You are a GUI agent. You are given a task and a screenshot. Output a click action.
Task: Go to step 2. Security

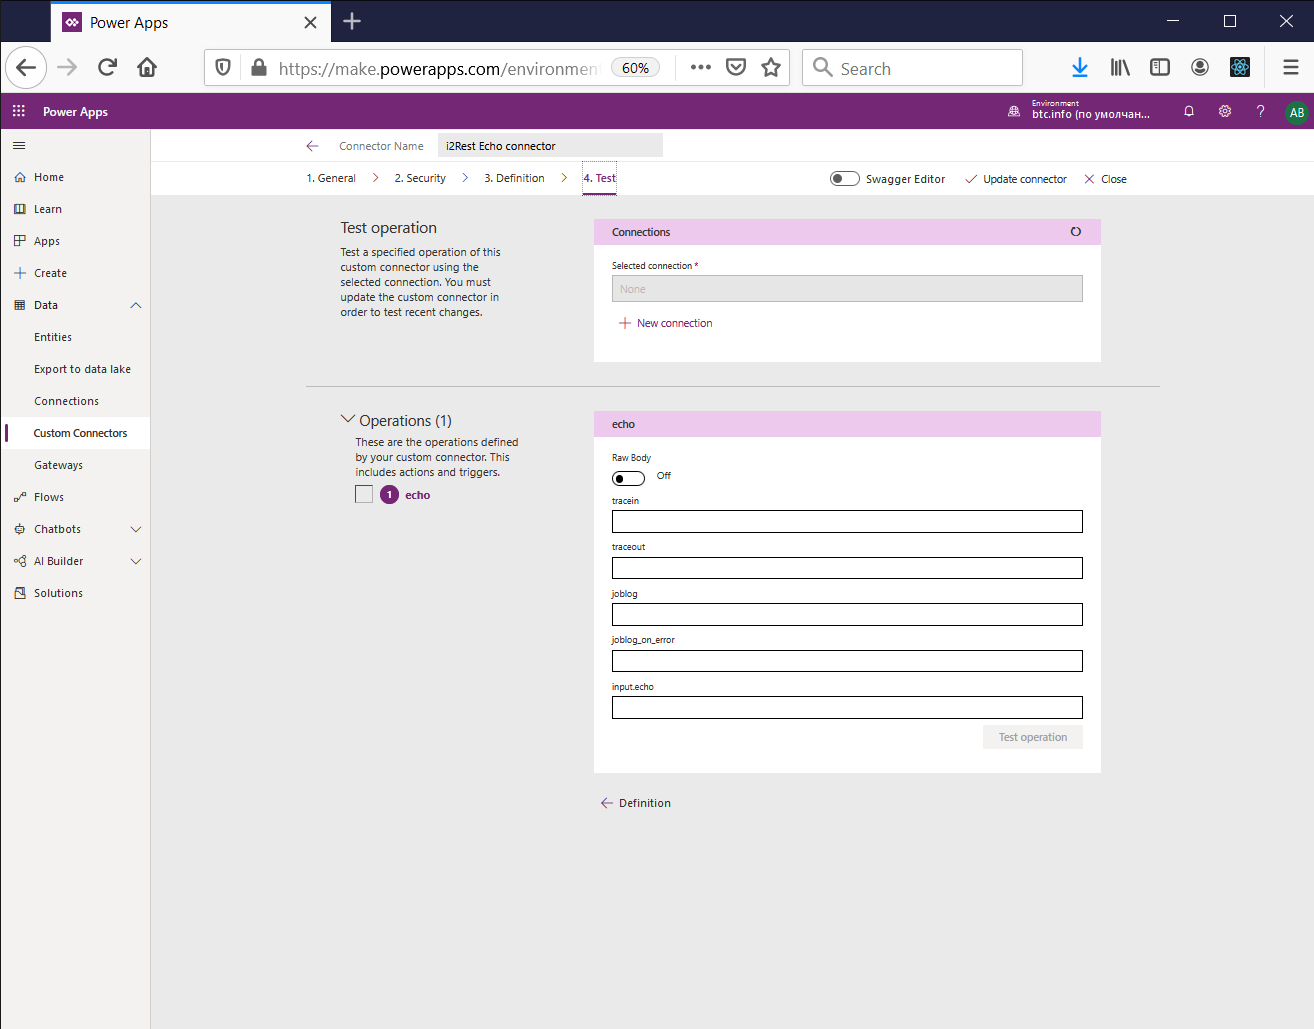coord(420,178)
